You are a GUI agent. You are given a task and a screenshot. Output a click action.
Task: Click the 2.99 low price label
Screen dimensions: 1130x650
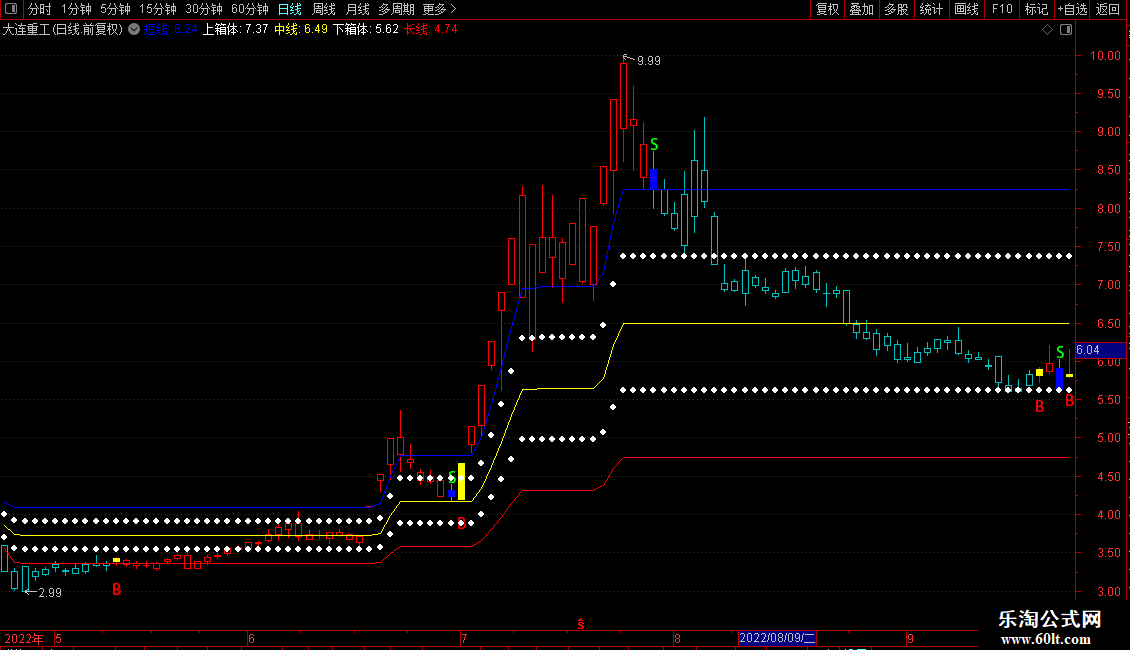(x=50, y=593)
